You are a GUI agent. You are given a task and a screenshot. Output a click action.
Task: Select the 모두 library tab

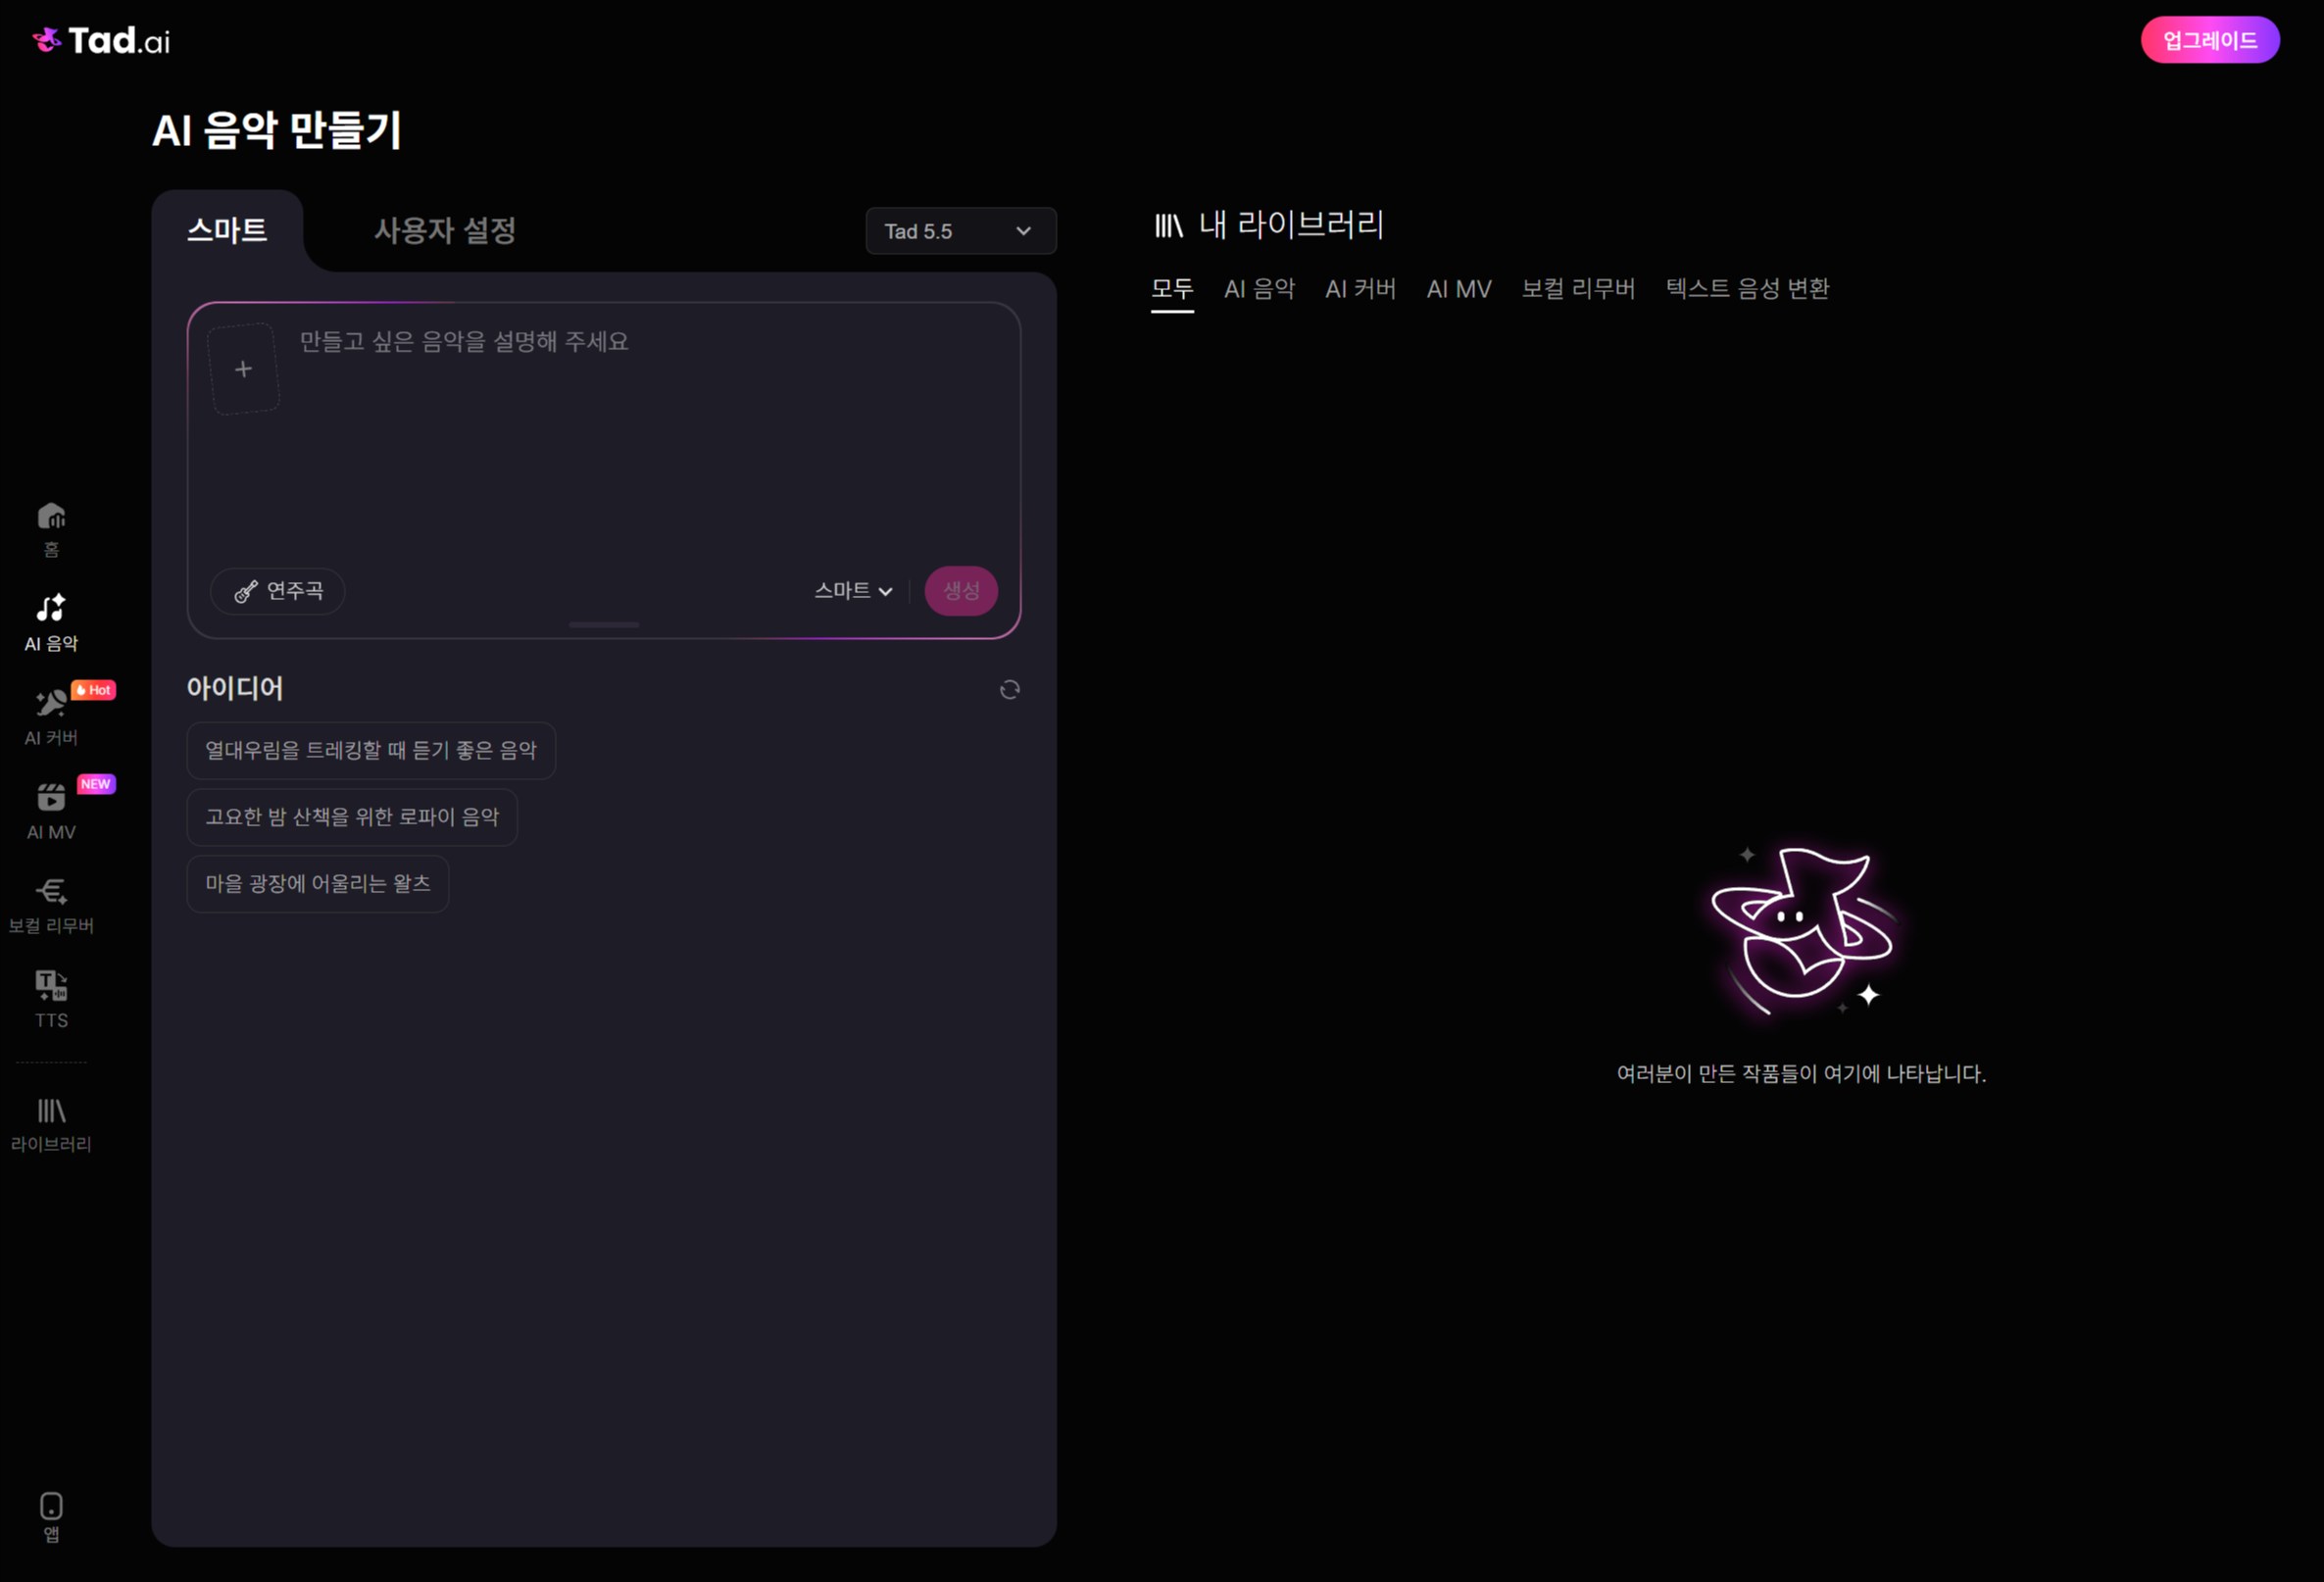[x=1172, y=290]
